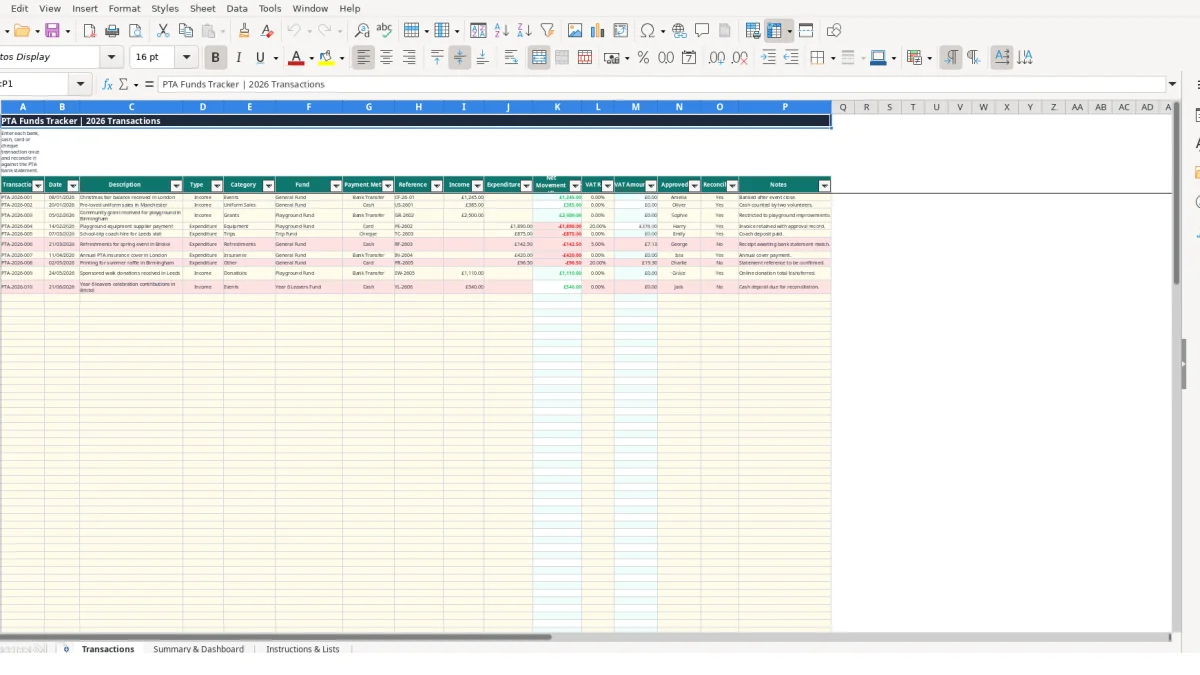Click the Draw Functions shapes icon
The height and width of the screenshot is (675, 1200).
coord(834,31)
